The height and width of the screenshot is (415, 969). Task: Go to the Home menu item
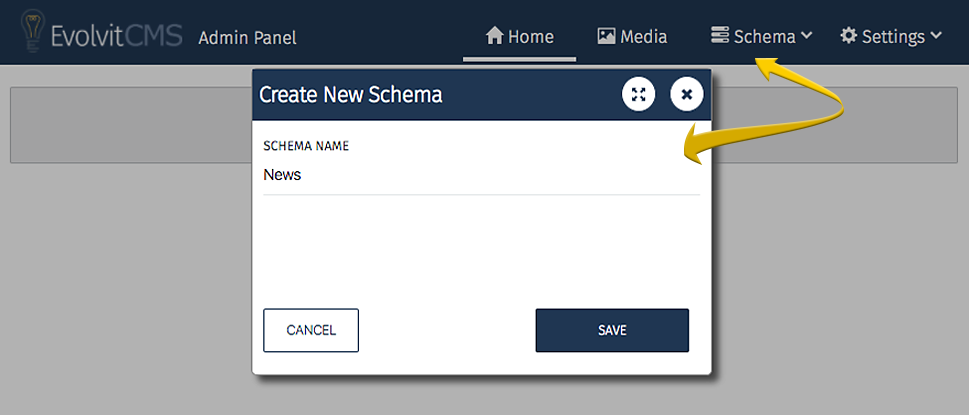pyautogui.click(x=530, y=37)
